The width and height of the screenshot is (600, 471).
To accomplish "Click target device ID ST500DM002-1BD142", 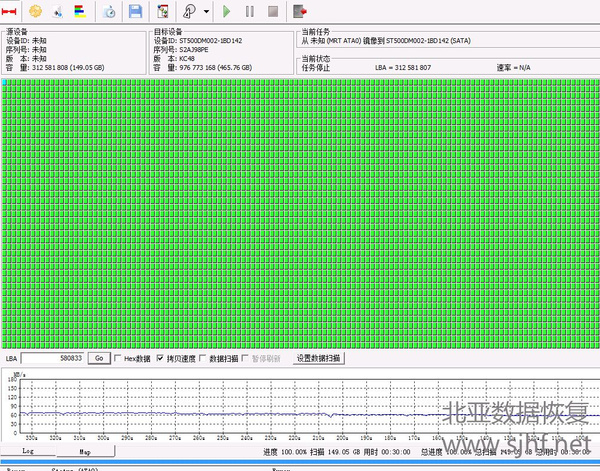I will [x=210, y=41].
